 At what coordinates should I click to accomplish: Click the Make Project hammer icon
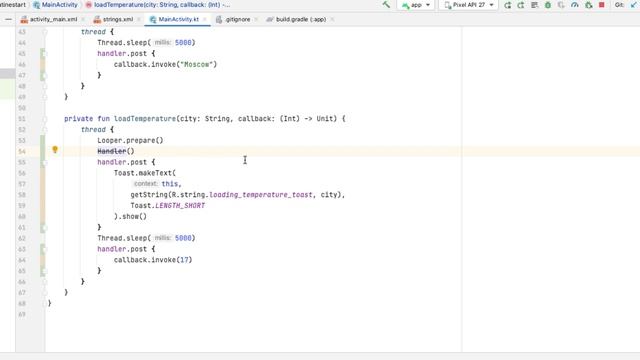(386, 5)
